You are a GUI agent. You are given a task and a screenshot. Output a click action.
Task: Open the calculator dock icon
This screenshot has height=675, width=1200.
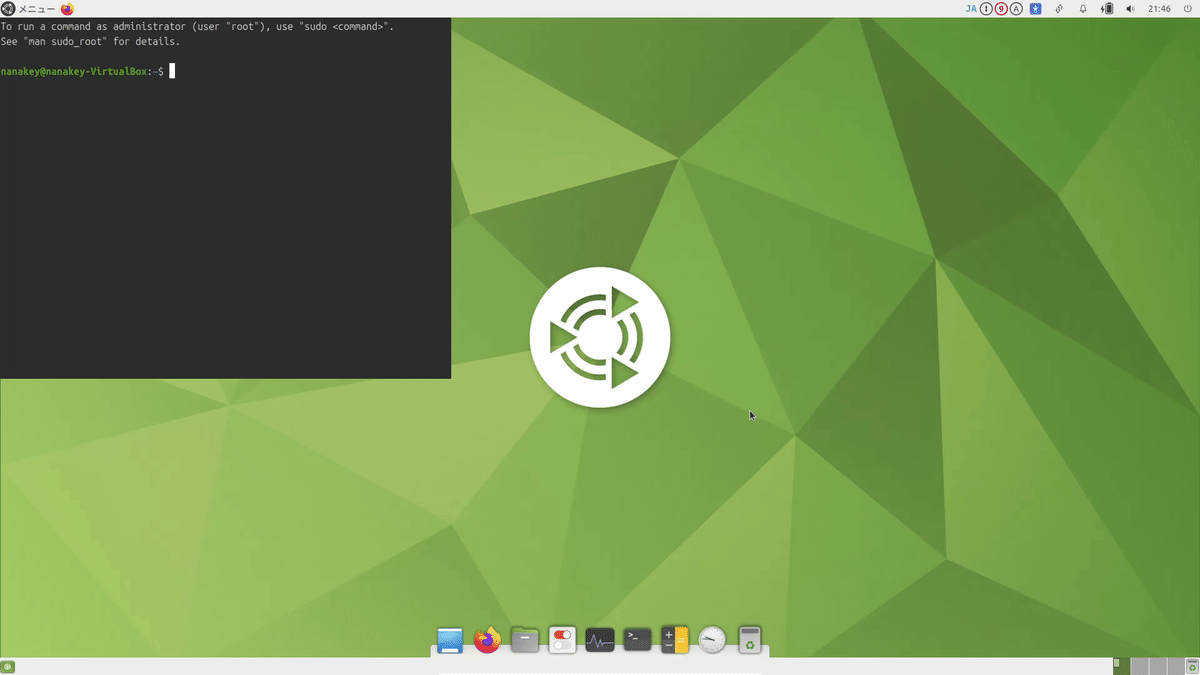(x=675, y=640)
